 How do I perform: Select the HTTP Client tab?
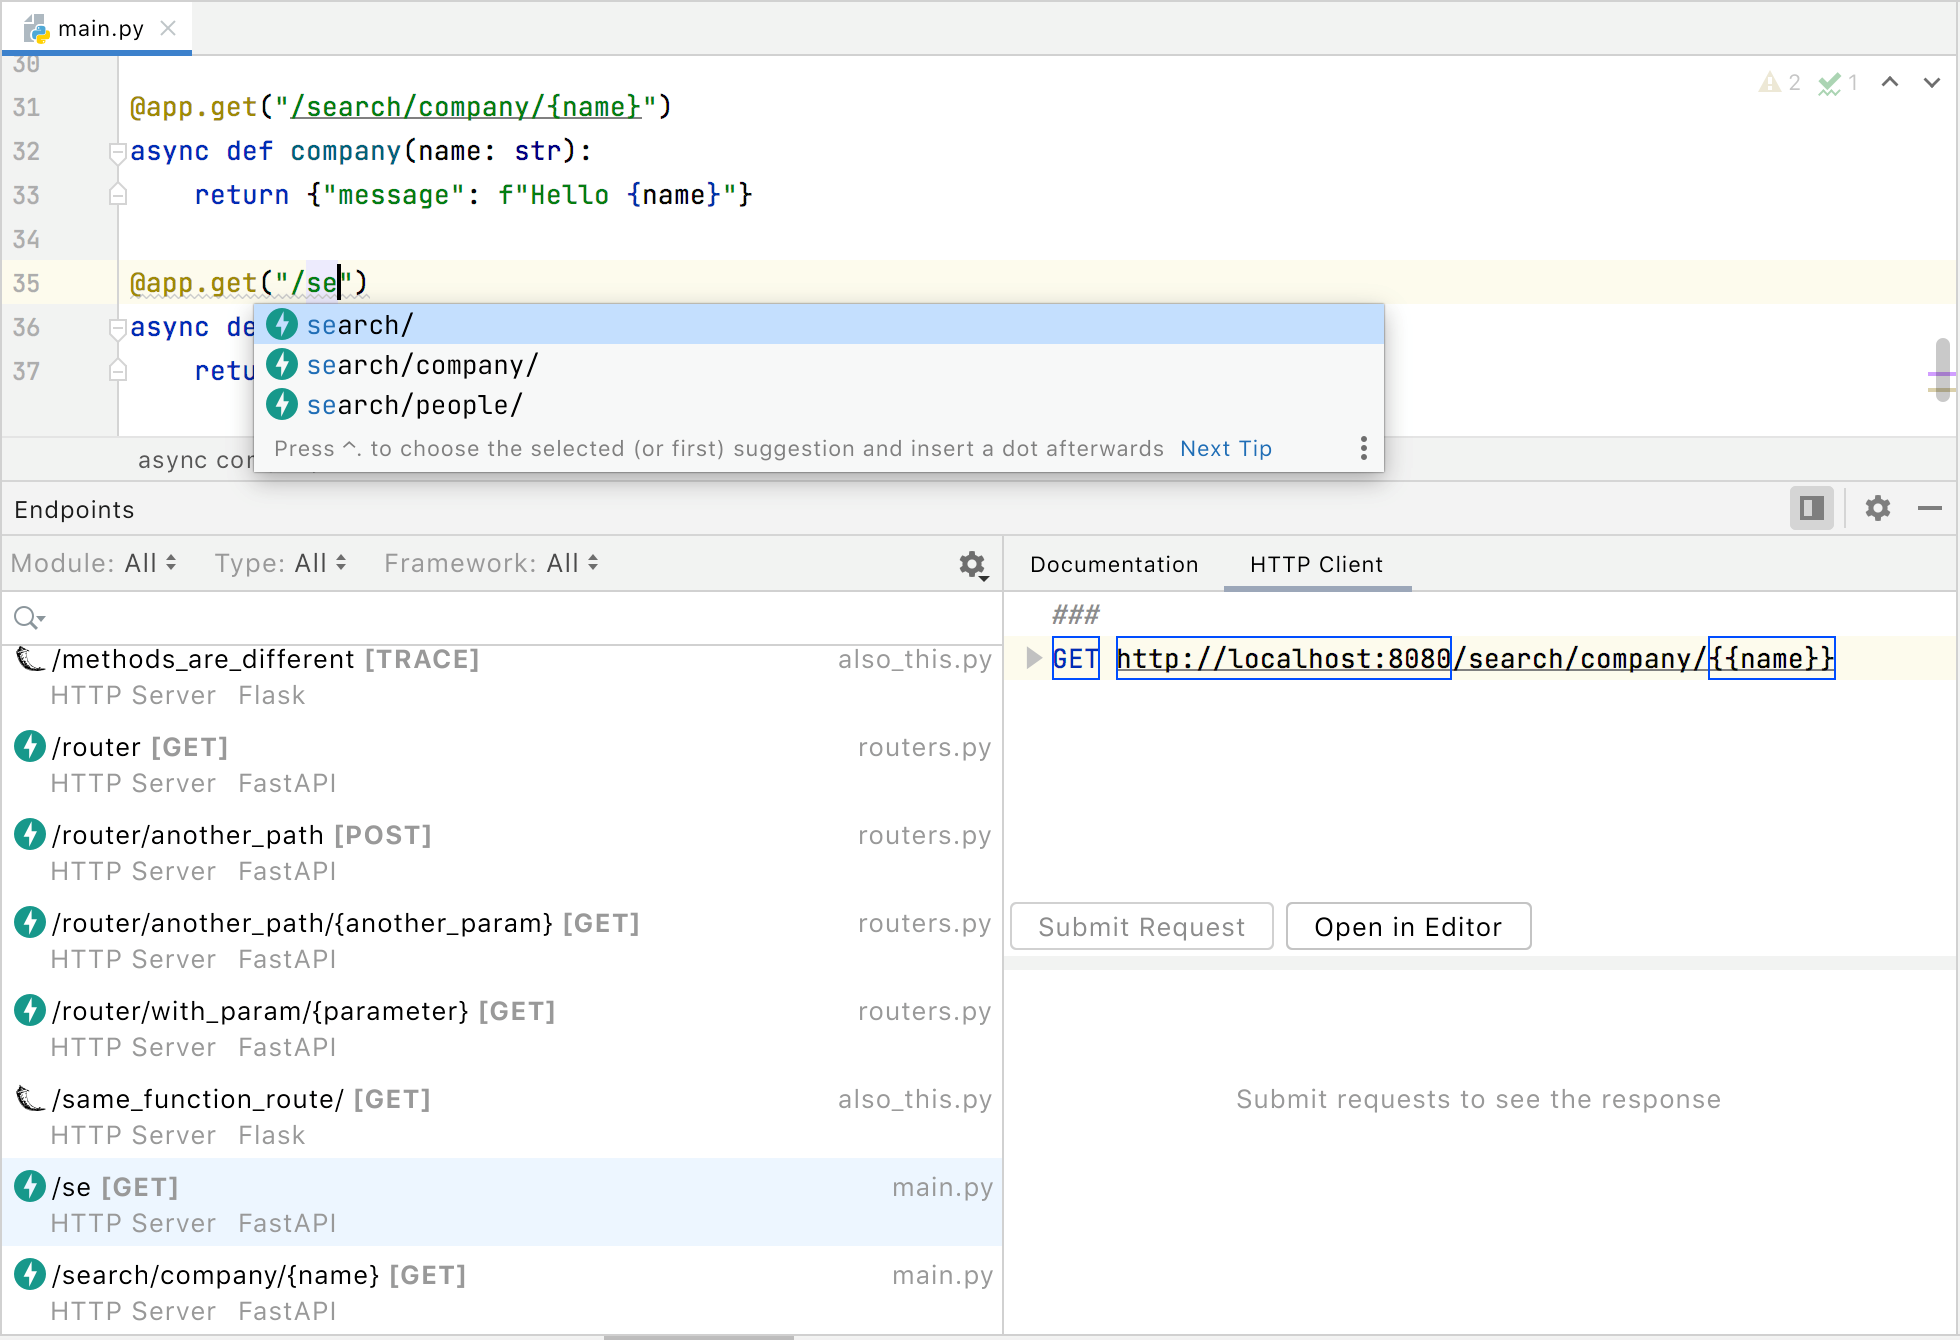pos(1315,564)
